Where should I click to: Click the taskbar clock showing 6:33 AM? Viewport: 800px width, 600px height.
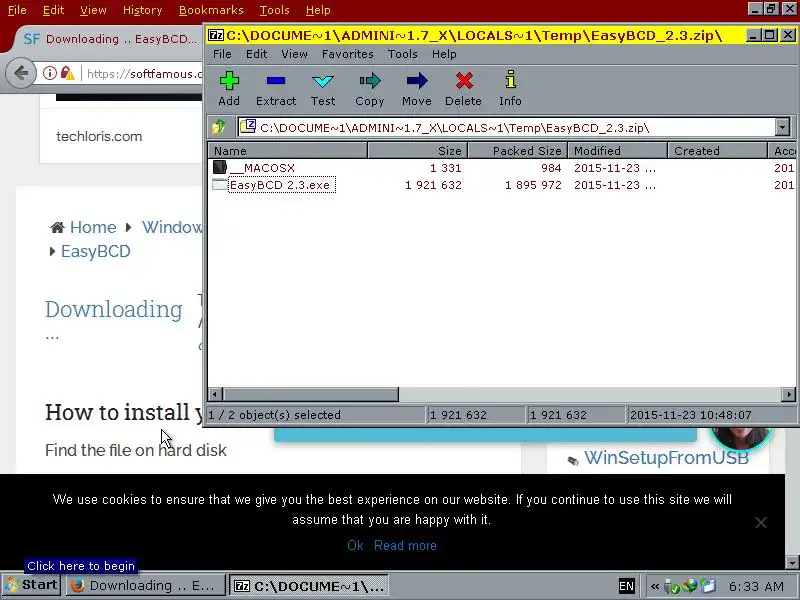pos(756,586)
